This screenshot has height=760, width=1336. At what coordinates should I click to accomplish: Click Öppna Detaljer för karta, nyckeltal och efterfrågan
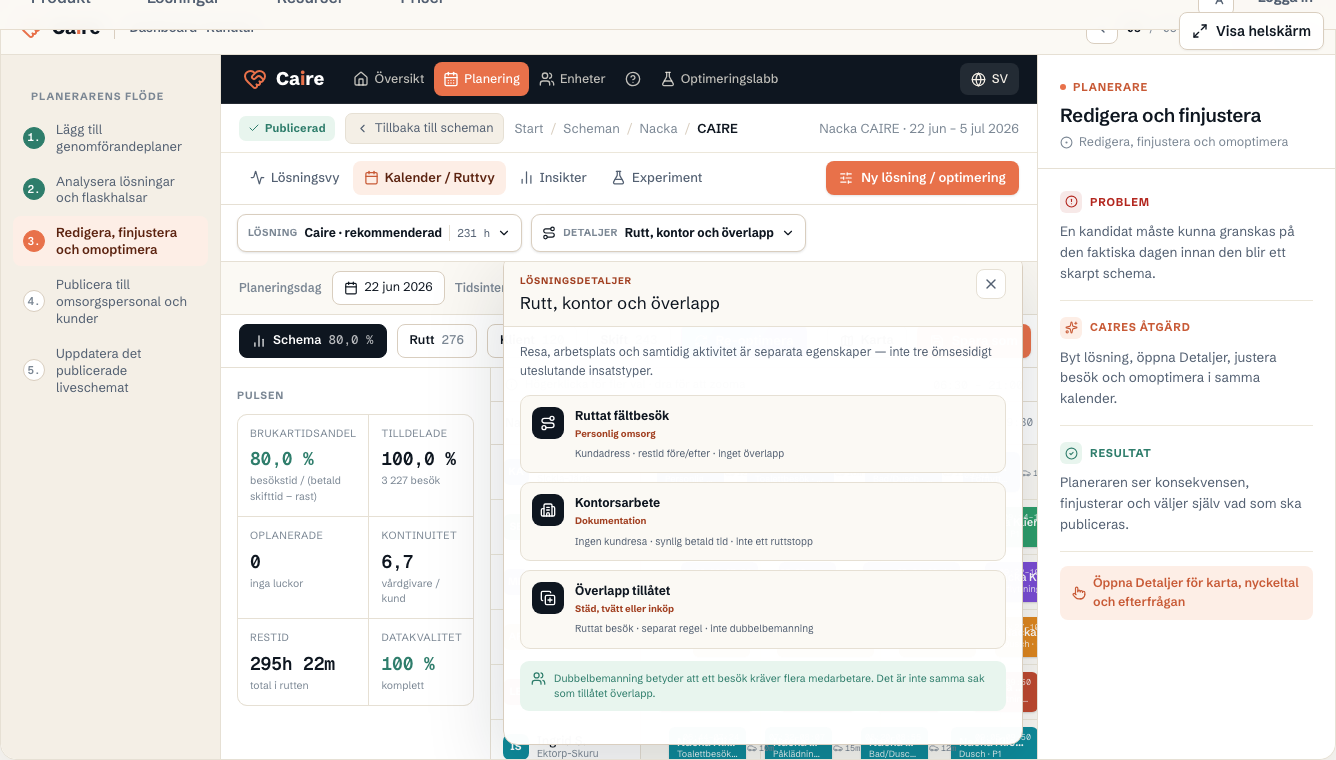[1186, 593]
